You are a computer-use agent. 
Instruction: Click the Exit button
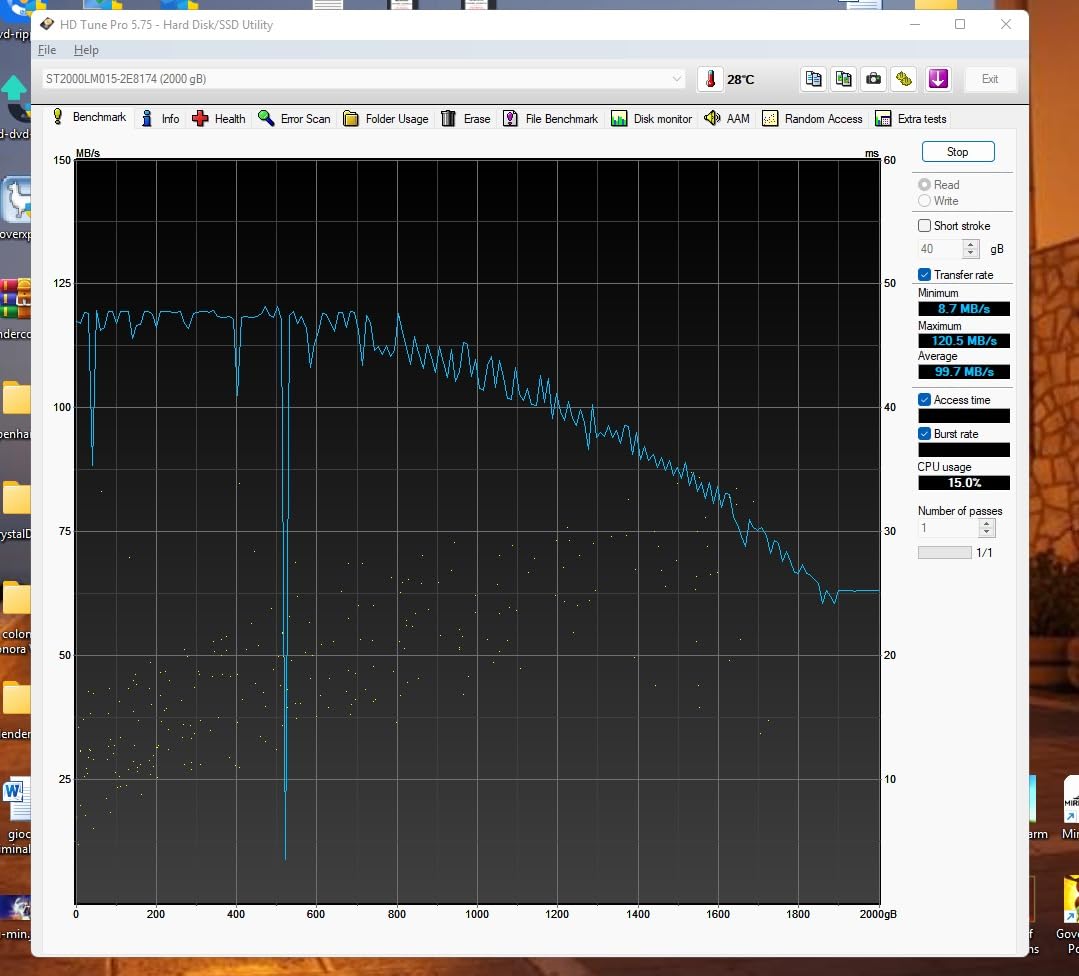[x=990, y=79]
